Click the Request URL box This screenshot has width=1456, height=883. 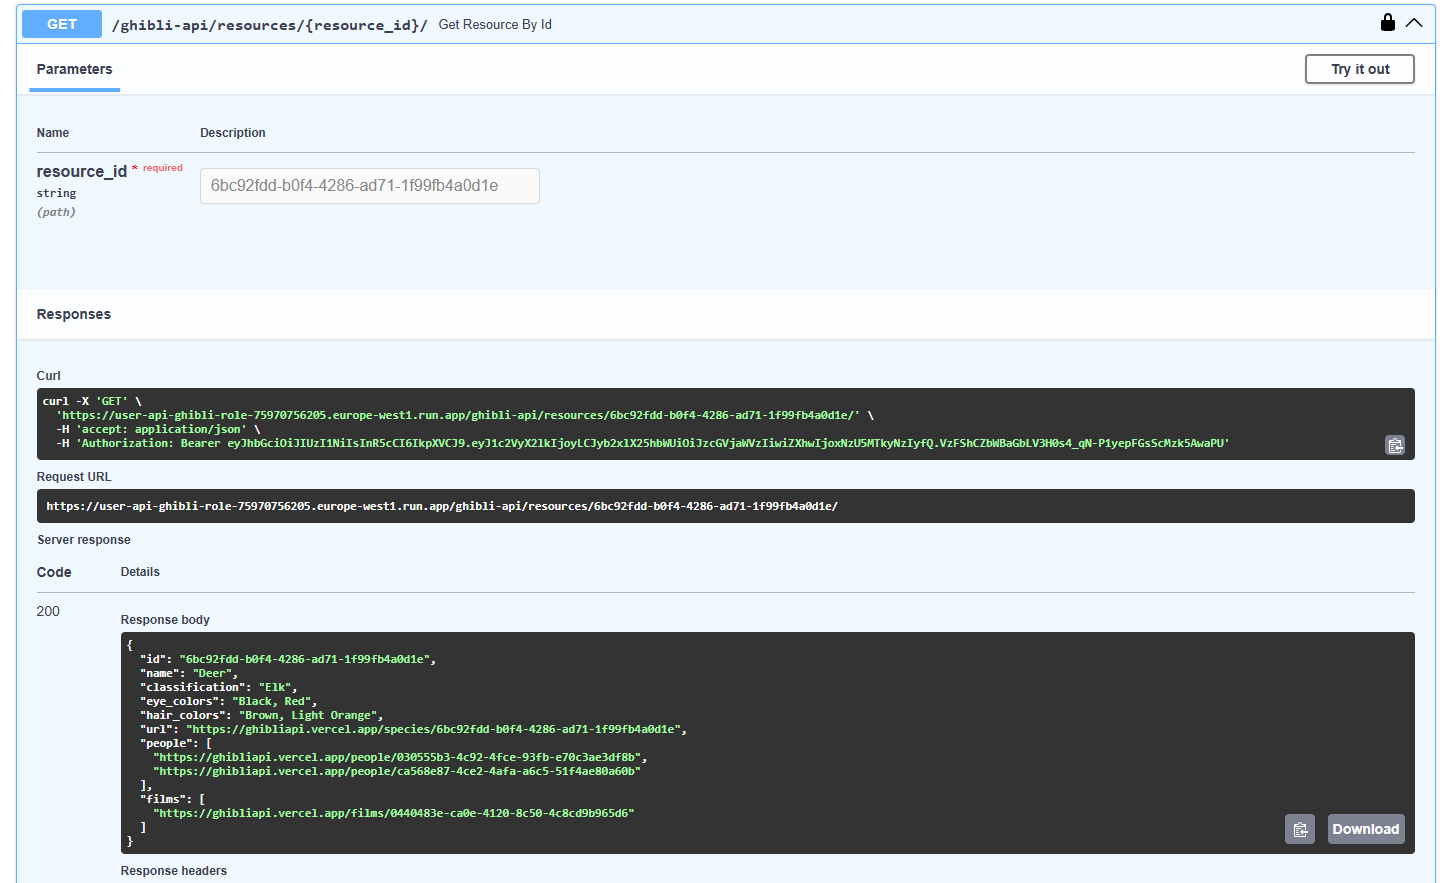[x=726, y=506]
